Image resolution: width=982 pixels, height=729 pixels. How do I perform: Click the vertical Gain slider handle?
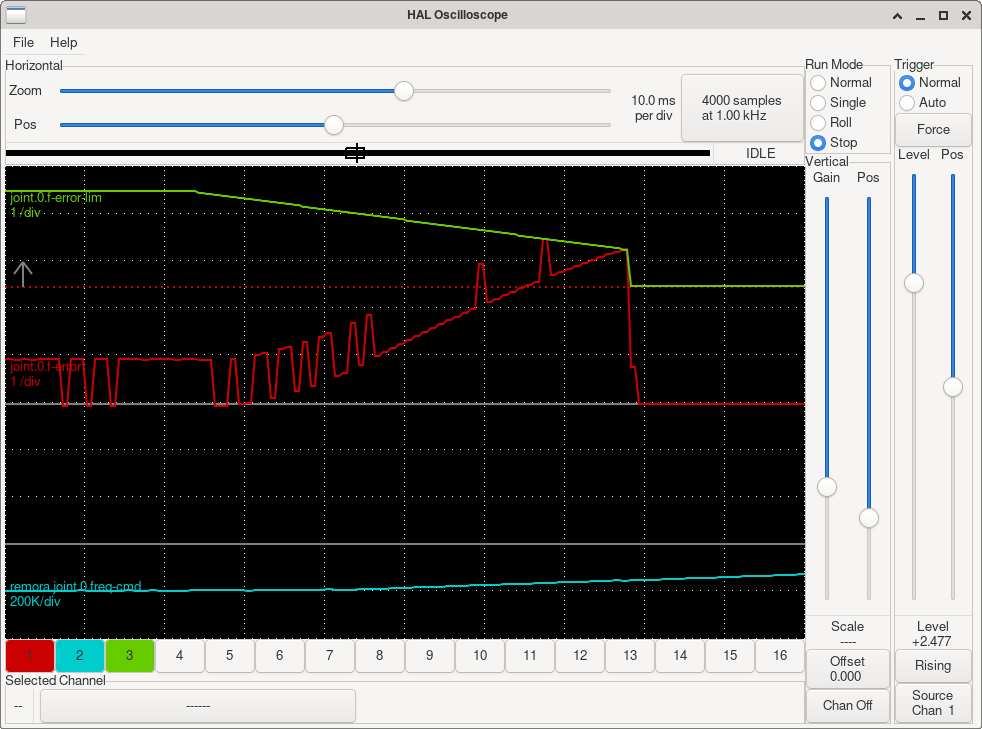[827, 487]
